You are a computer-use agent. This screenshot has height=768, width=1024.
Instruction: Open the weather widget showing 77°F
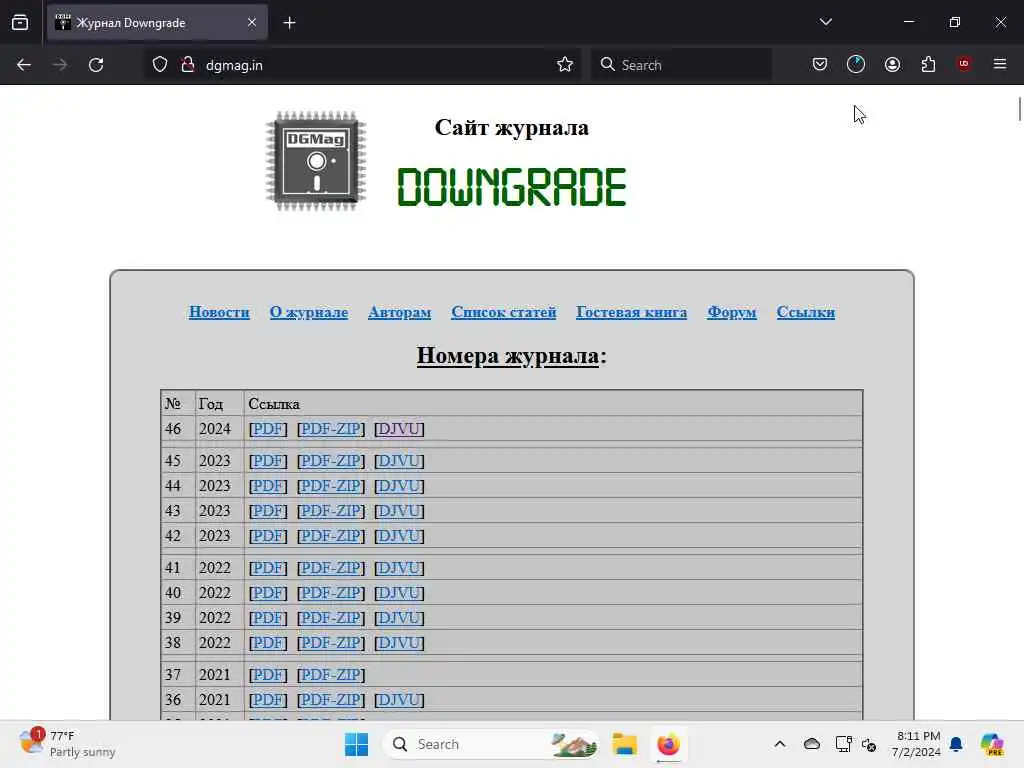(x=67, y=744)
